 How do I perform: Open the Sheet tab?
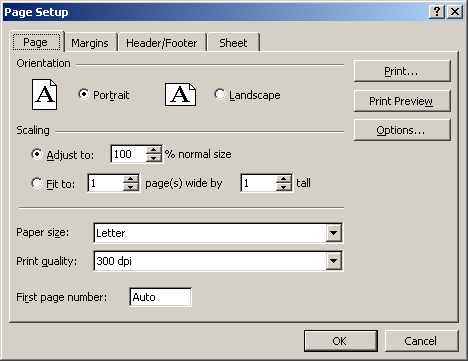pyautogui.click(x=233, y=43)
